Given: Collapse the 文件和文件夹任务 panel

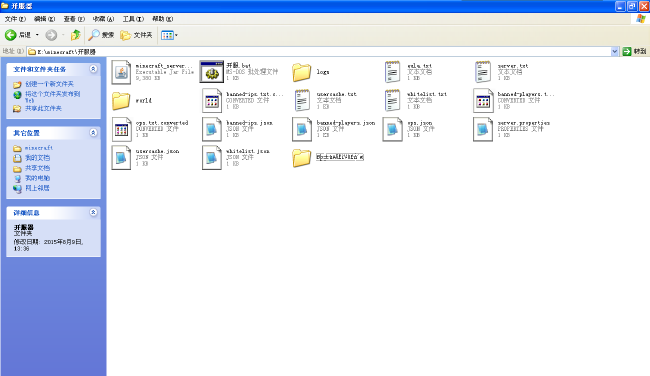Looking at the screenshot, I should (x=93, y=69).
